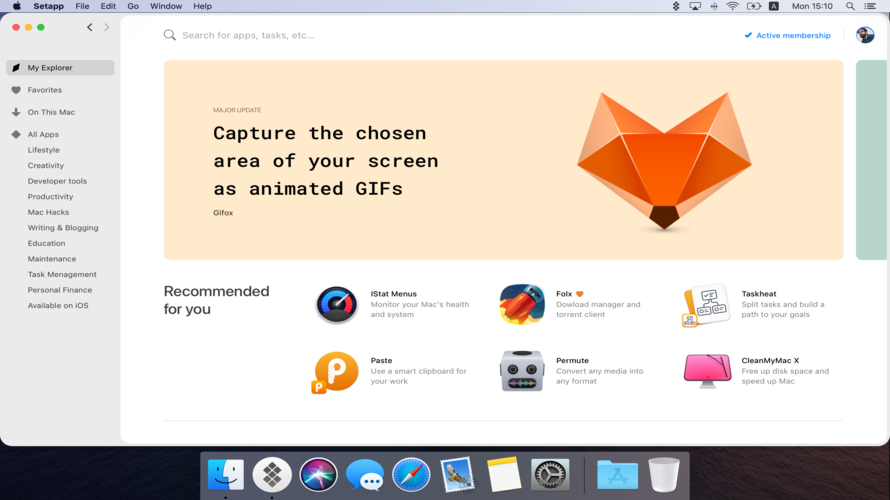Open the Productivity category
The width and height of the screenshot is (890, 500).
pyautogui.click(x=51, y=196)
